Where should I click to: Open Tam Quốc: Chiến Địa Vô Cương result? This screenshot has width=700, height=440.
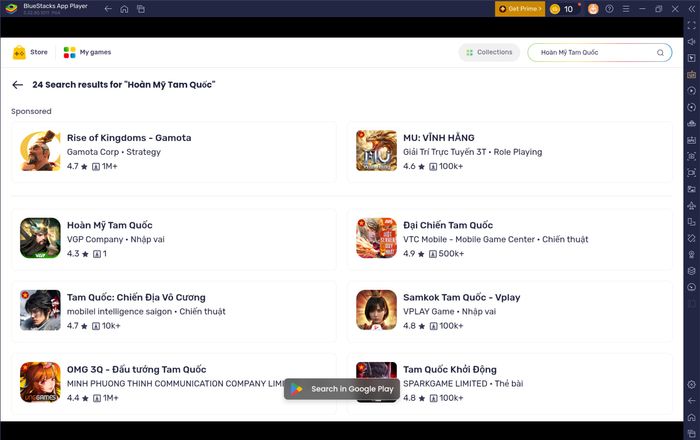click(174, 311)
